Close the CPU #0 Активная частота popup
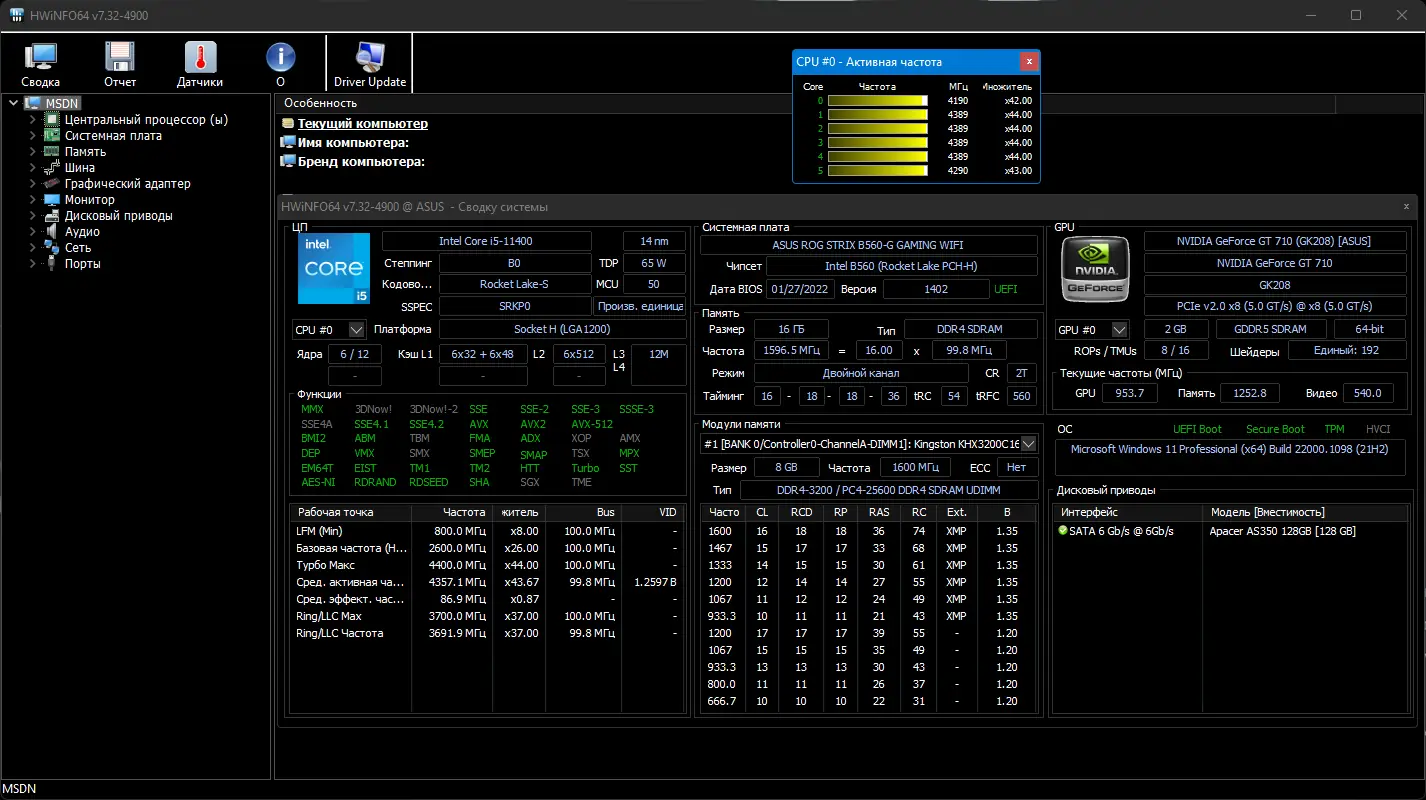Screen dimensions: 1426x800 1029,62
